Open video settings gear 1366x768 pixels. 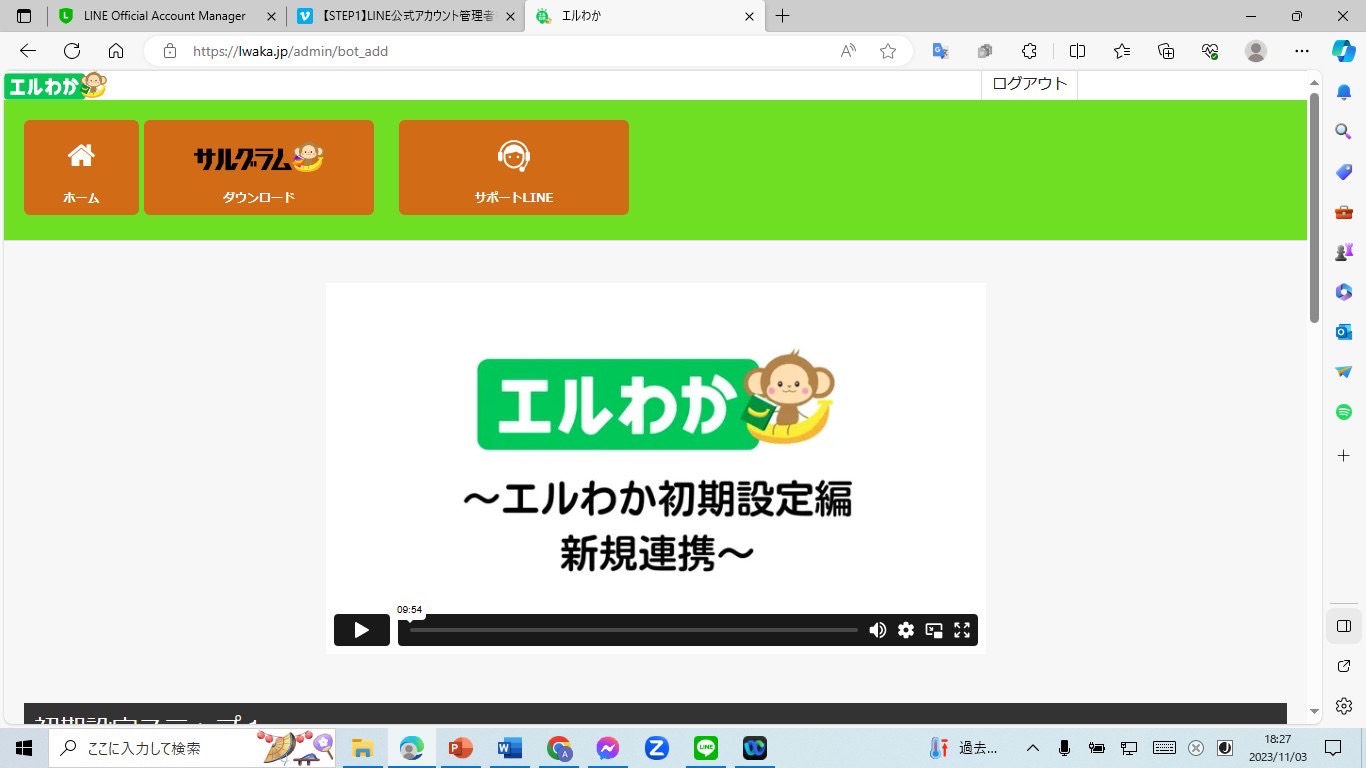(x=905, y=630)
